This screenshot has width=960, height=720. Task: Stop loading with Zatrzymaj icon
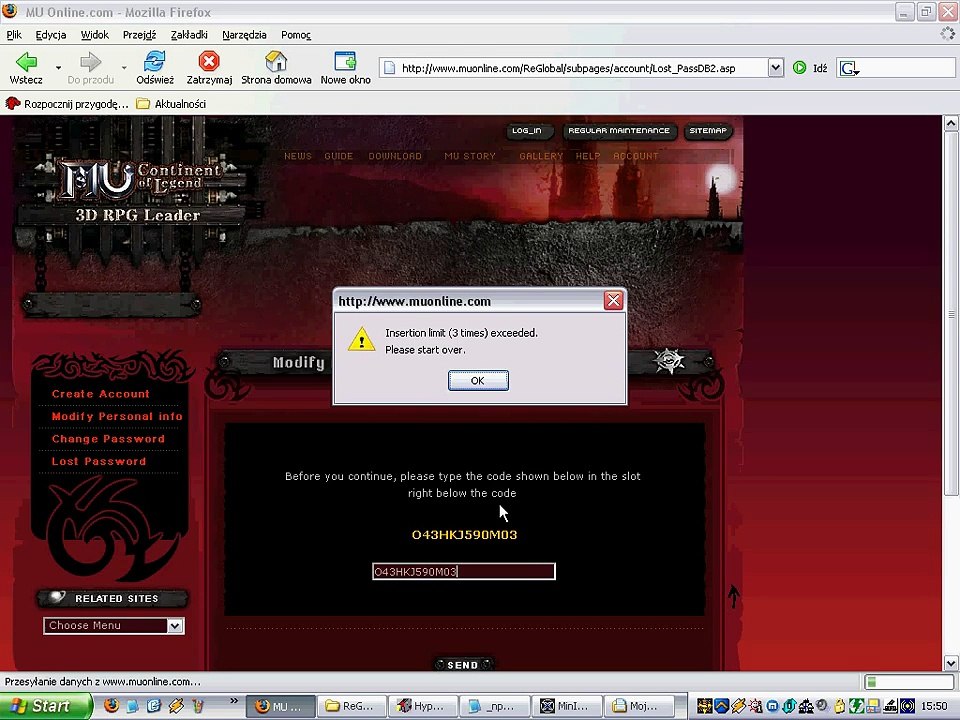[x=209, y=61]
